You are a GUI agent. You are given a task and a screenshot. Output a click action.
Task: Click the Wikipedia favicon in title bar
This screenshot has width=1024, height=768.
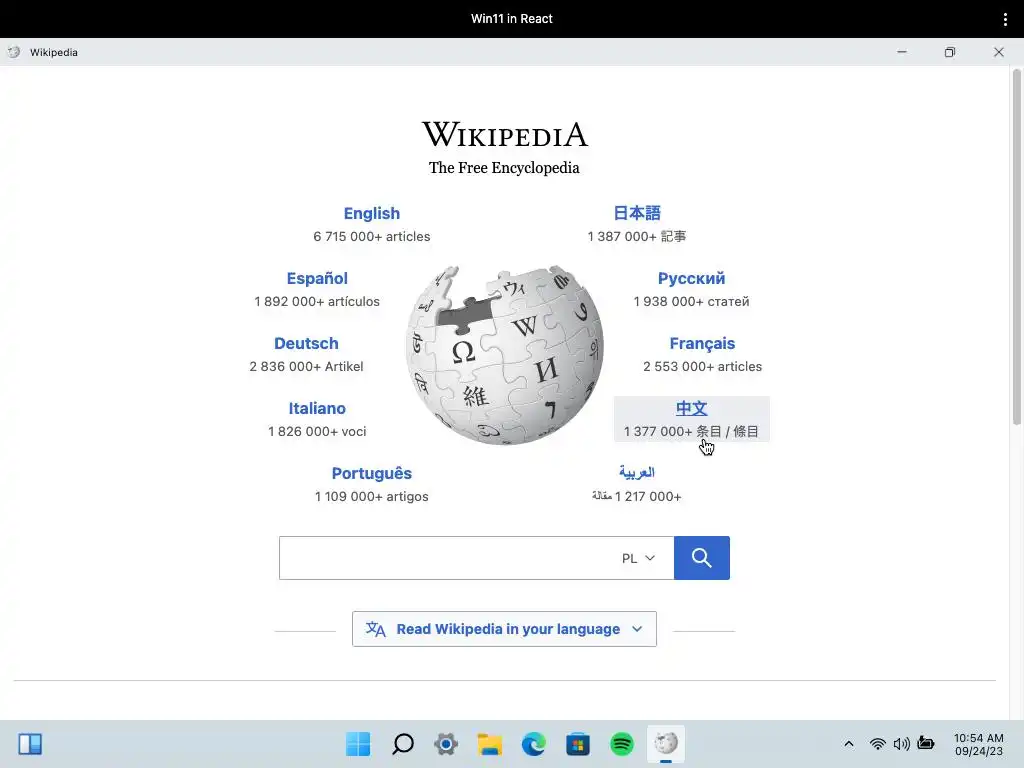pyautogui.click(x=14, y=52)
